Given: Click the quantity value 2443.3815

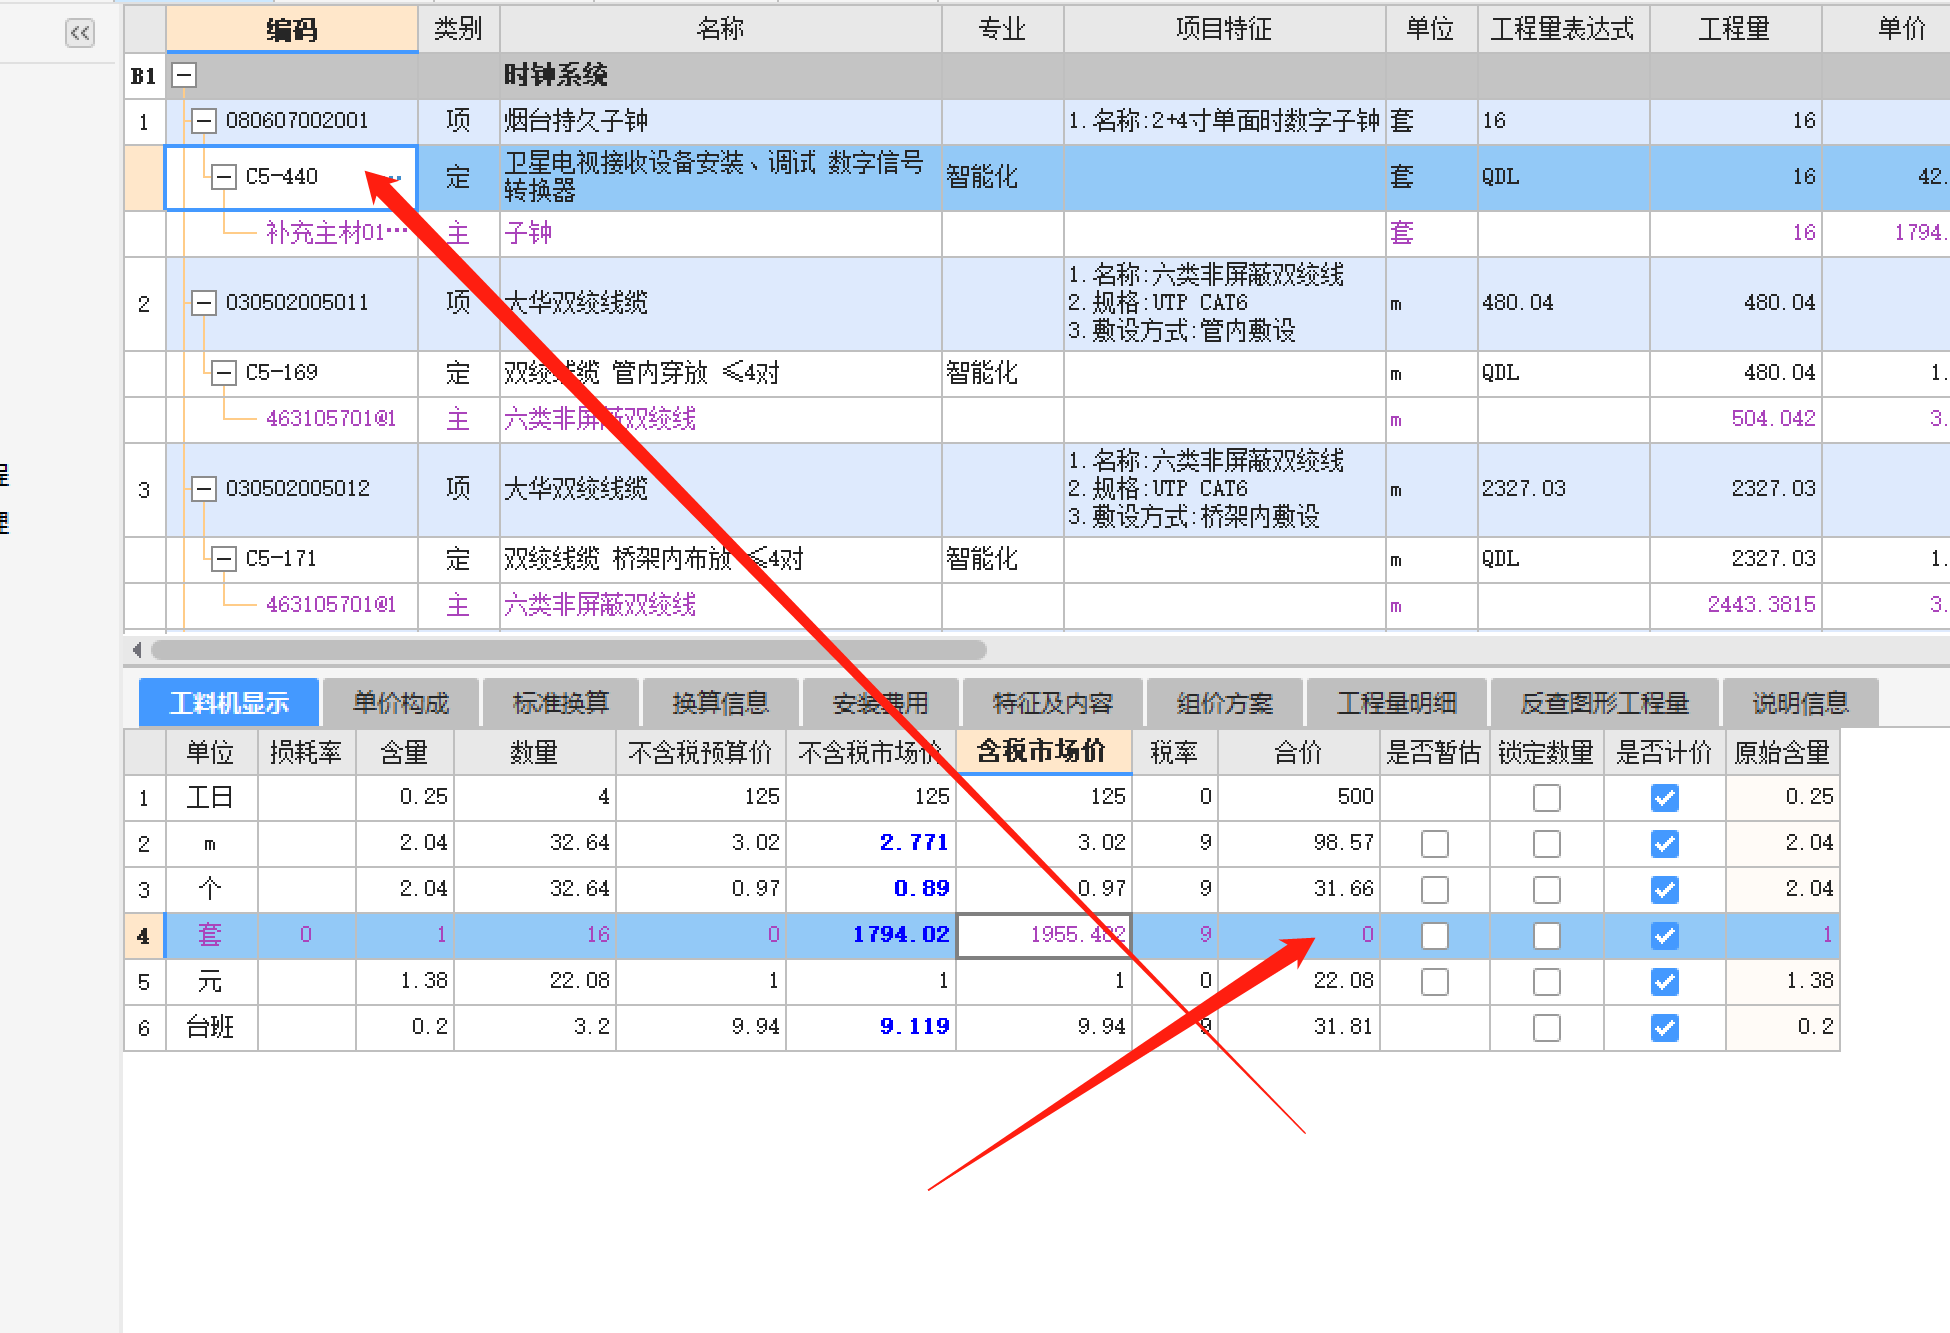Looking at the screenshot, I should (x=1761, y=605).
